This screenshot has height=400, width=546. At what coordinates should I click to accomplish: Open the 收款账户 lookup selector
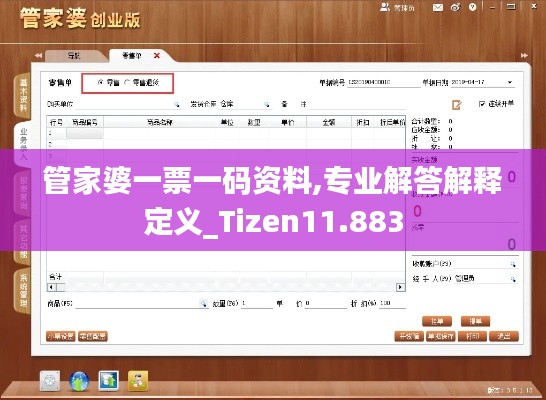(x=513, y=264)
